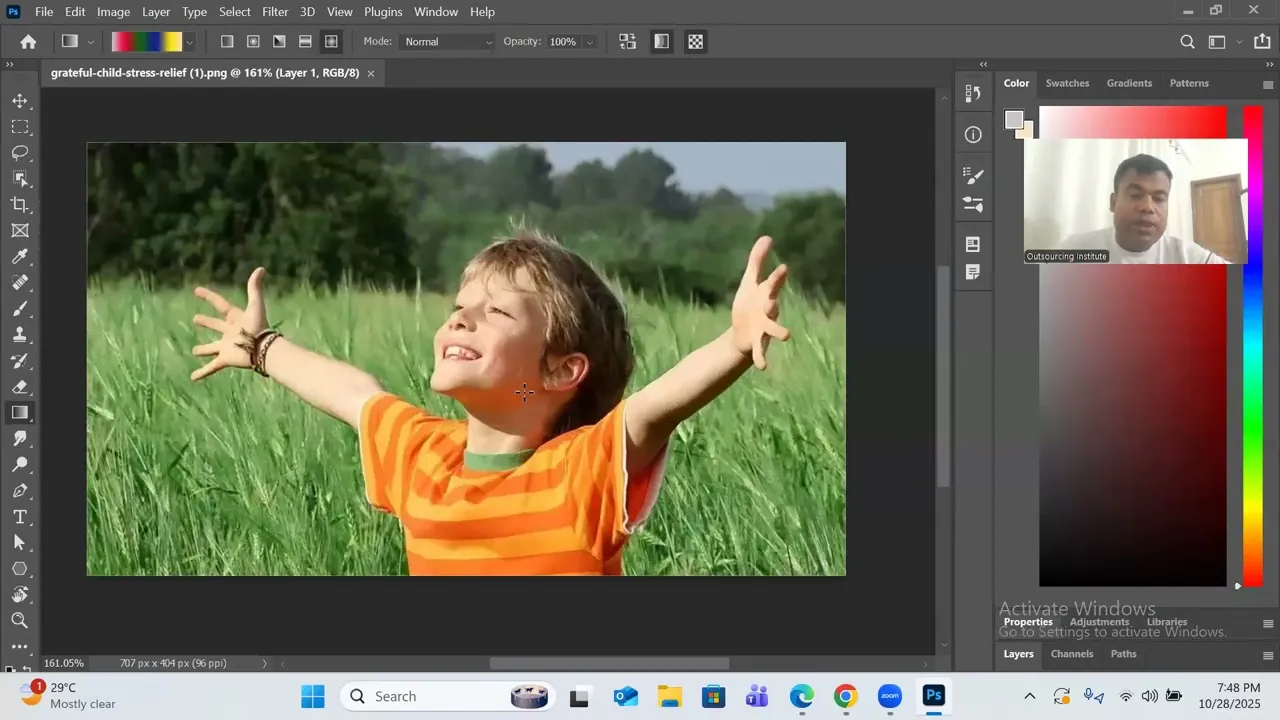Viewport: 1280px width, 720px height.
Task: Choose the Radial Gradient style
Action: [x=253, y=42]
